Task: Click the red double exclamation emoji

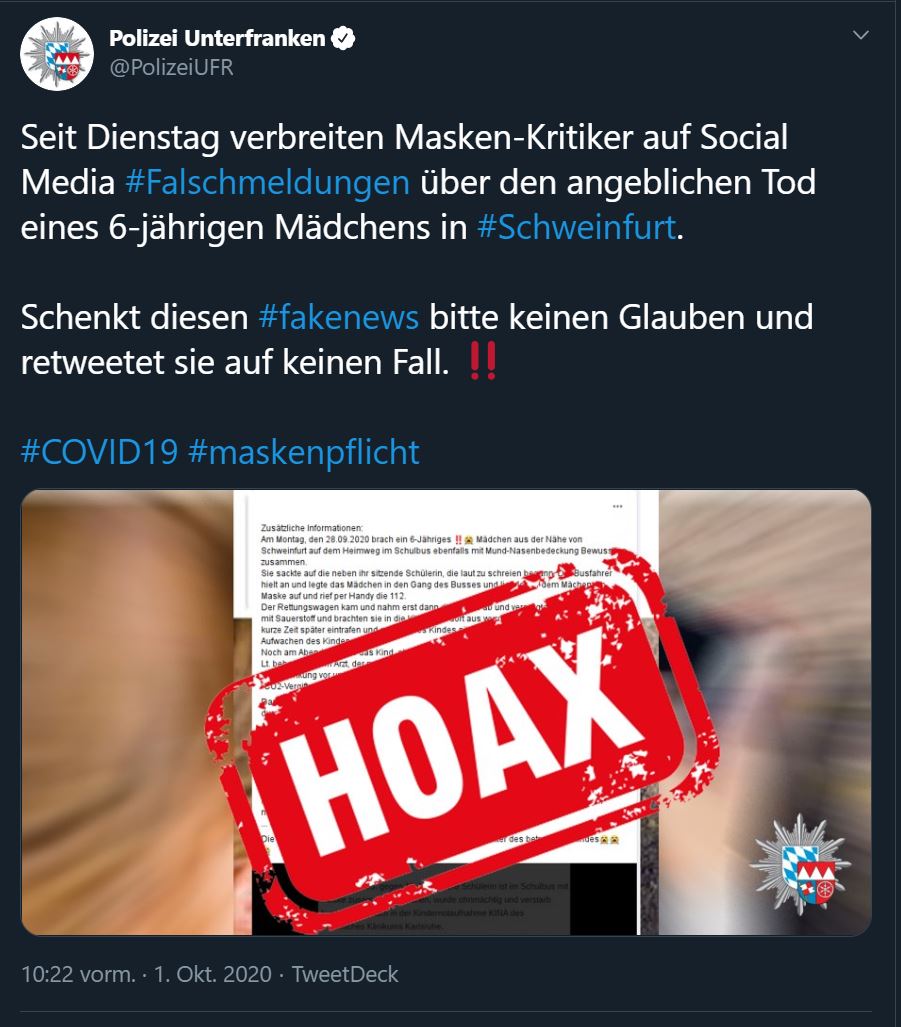Action: (x=483, y=362)
